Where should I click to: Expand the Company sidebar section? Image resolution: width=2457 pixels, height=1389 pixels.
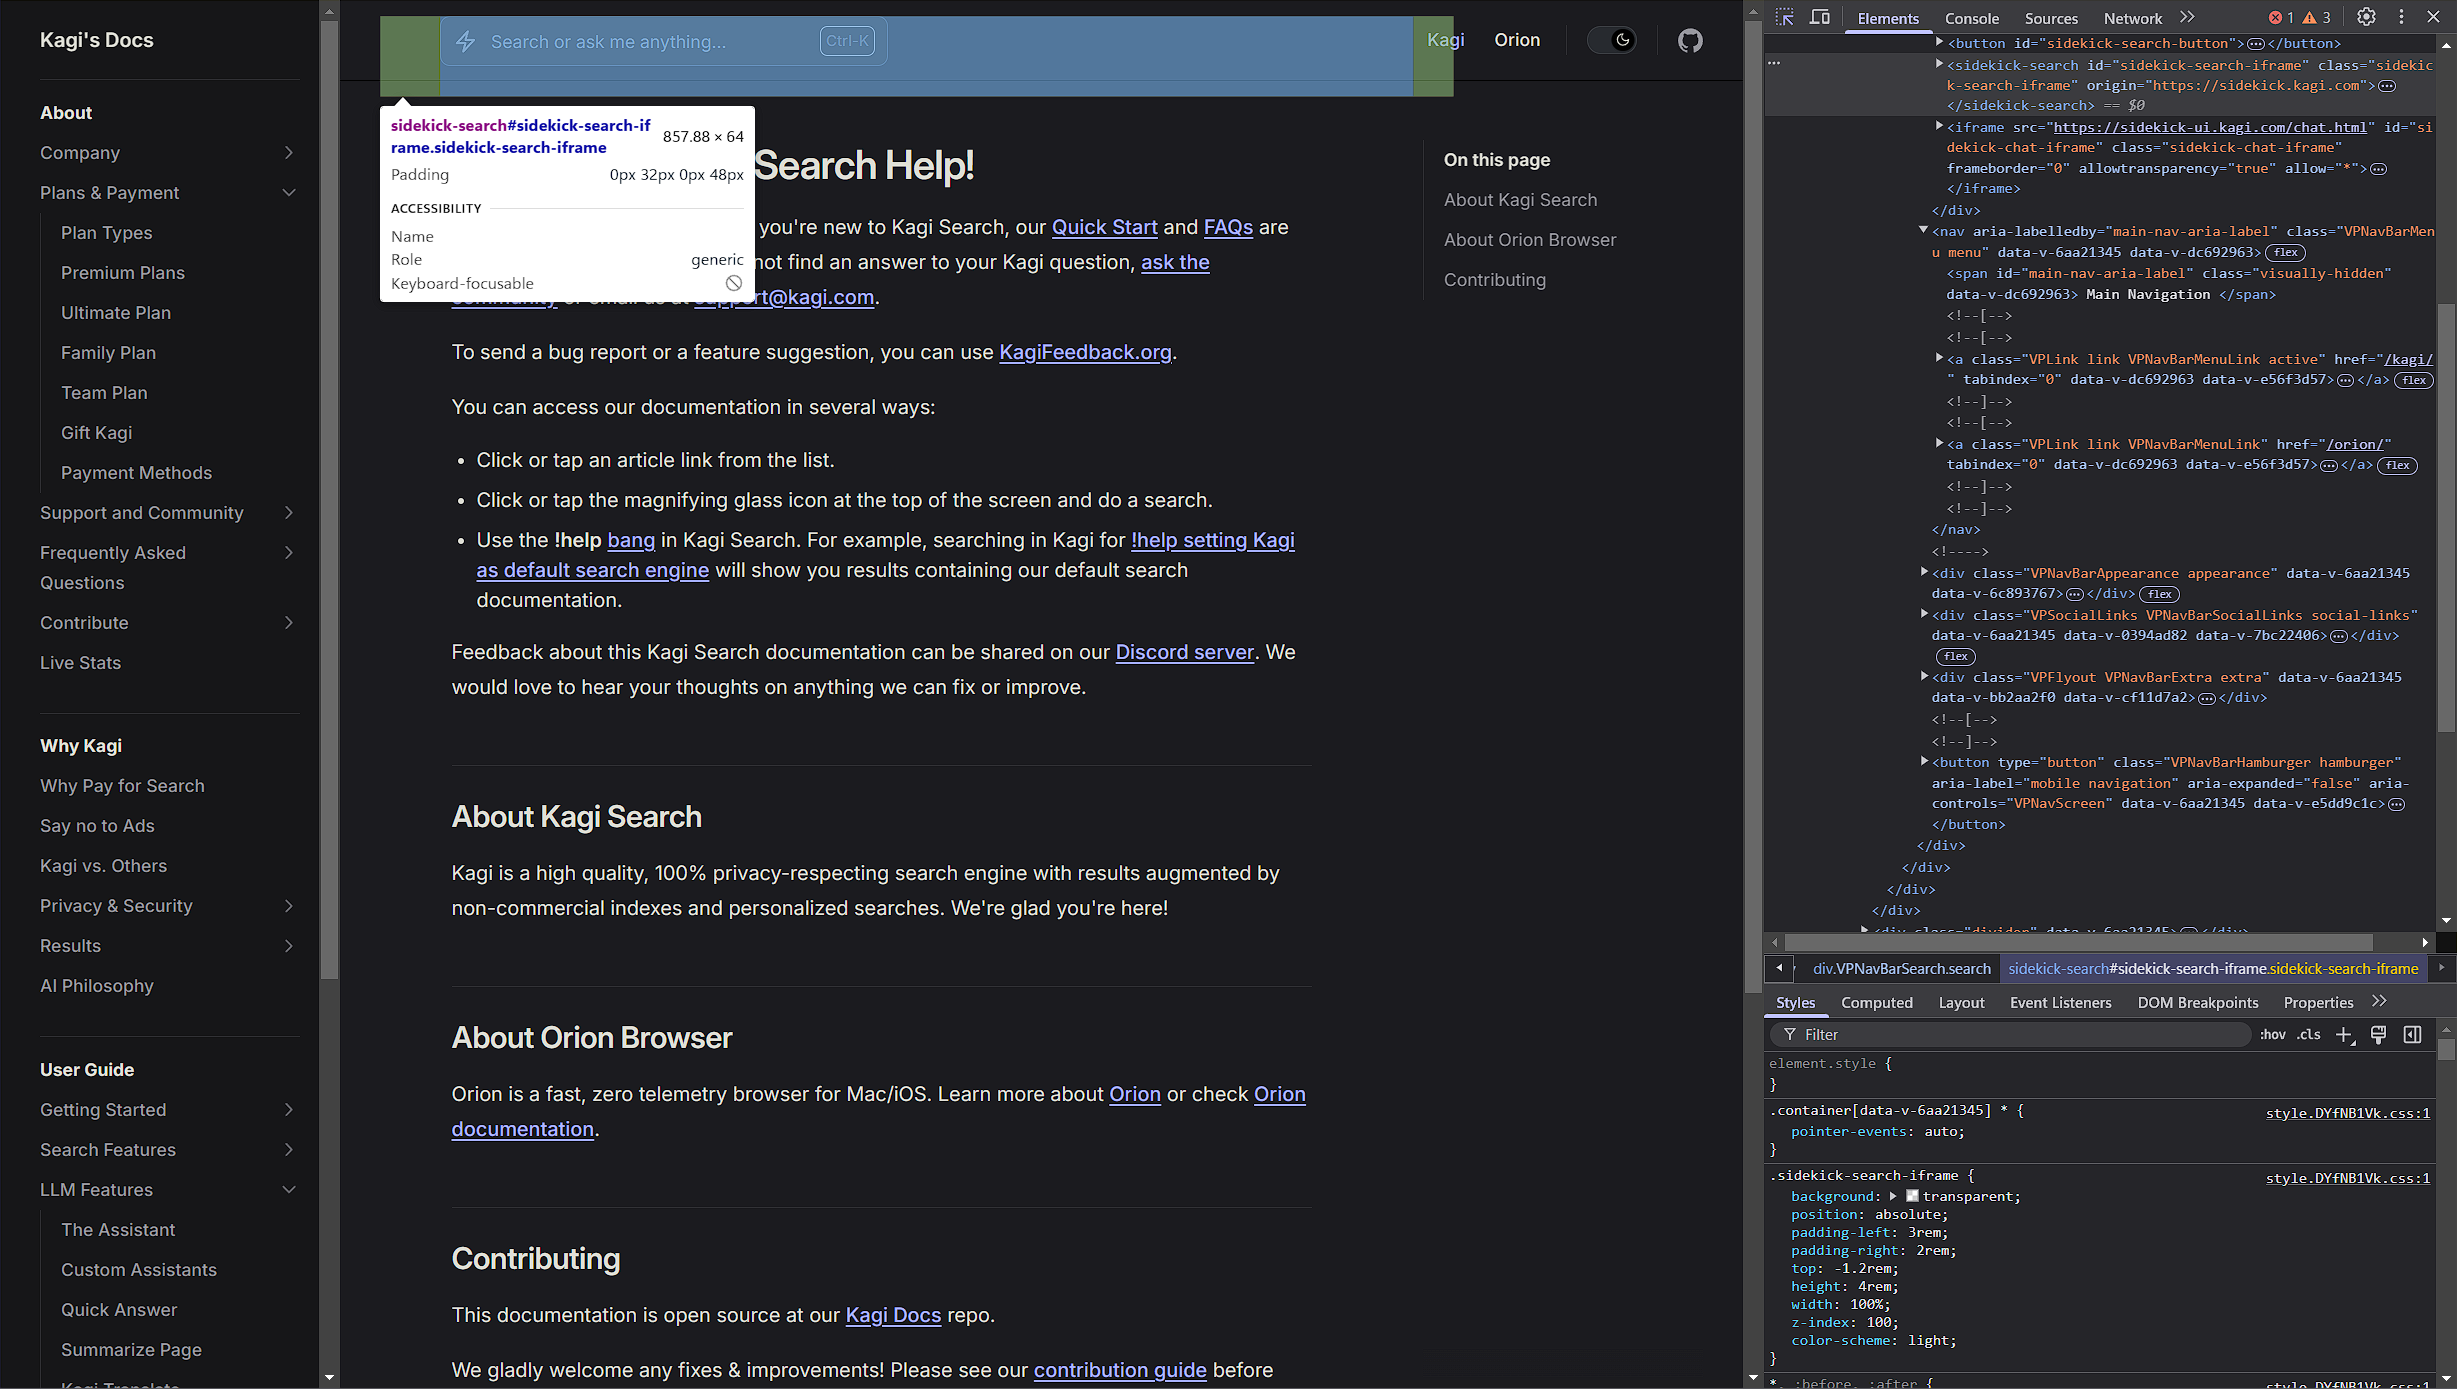[289, 153]
